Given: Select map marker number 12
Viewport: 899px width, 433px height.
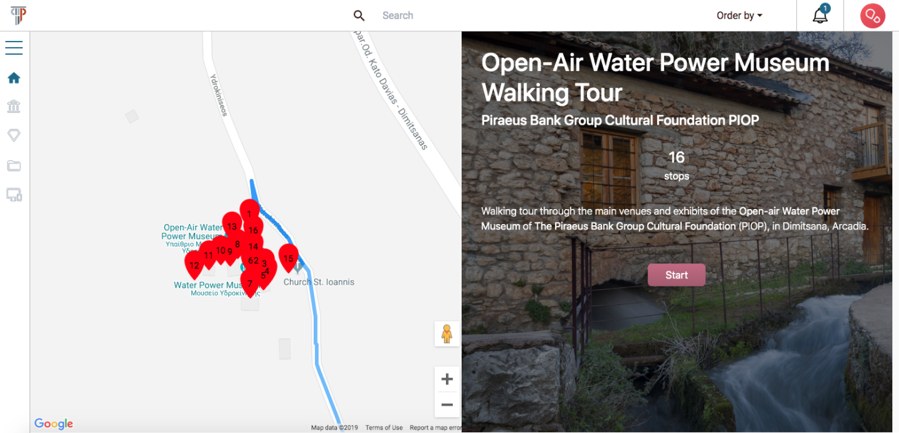Looking at the screenshot, I should (194, 264).
